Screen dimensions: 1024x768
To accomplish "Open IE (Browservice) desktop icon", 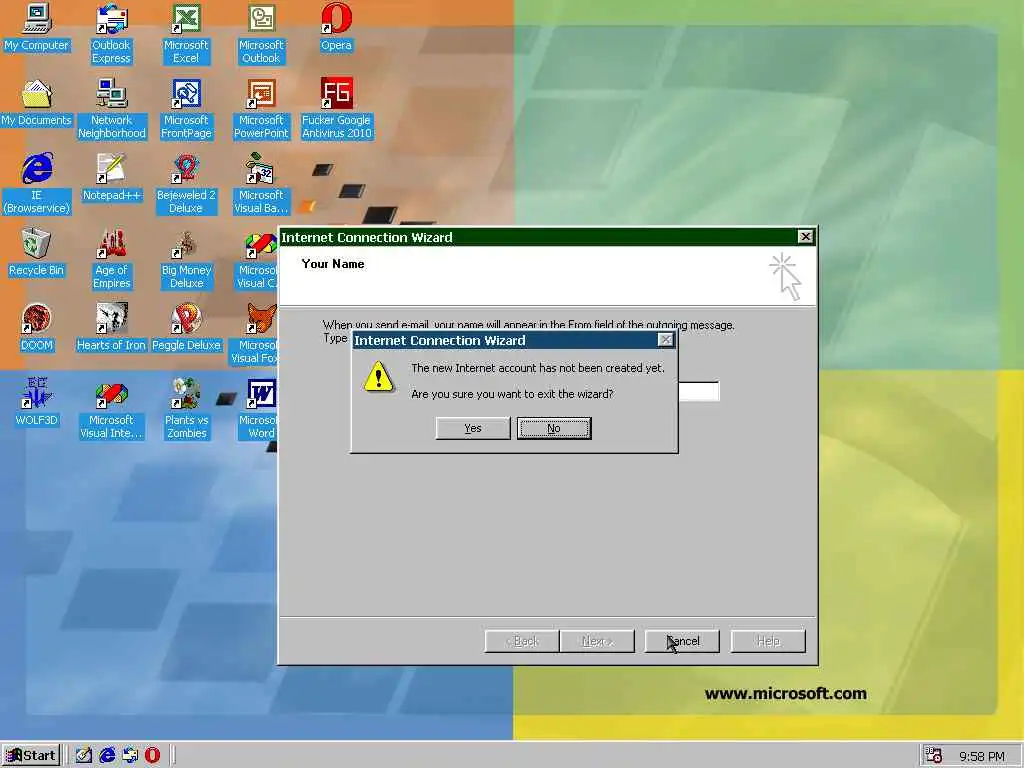I will (x=37, y=184).
